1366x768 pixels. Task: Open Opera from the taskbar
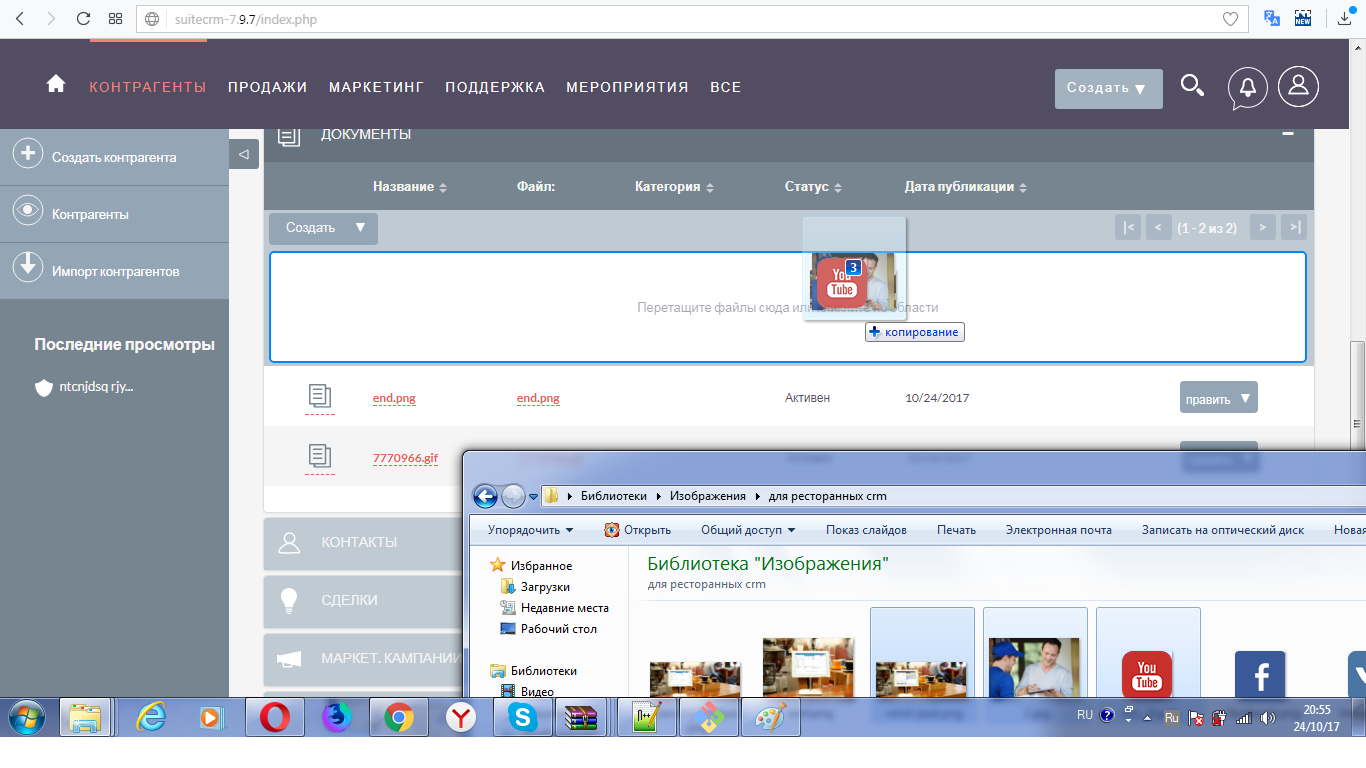pyautogui.click(x=275, y=718)
